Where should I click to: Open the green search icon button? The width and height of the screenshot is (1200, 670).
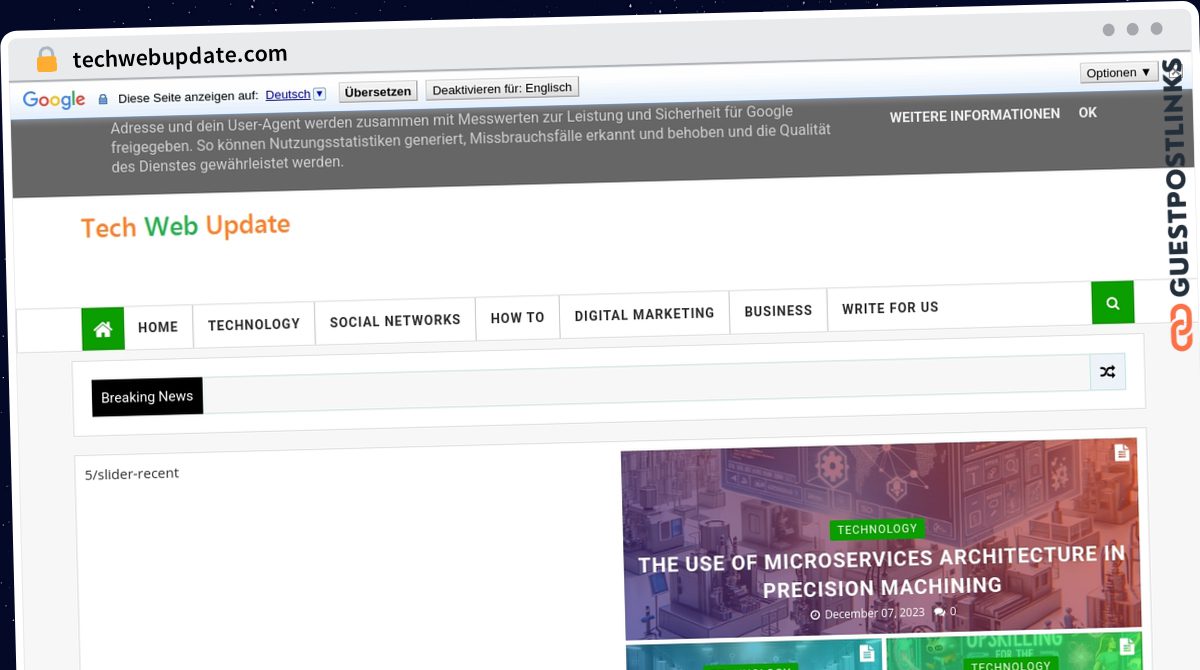coord(1113,303)
